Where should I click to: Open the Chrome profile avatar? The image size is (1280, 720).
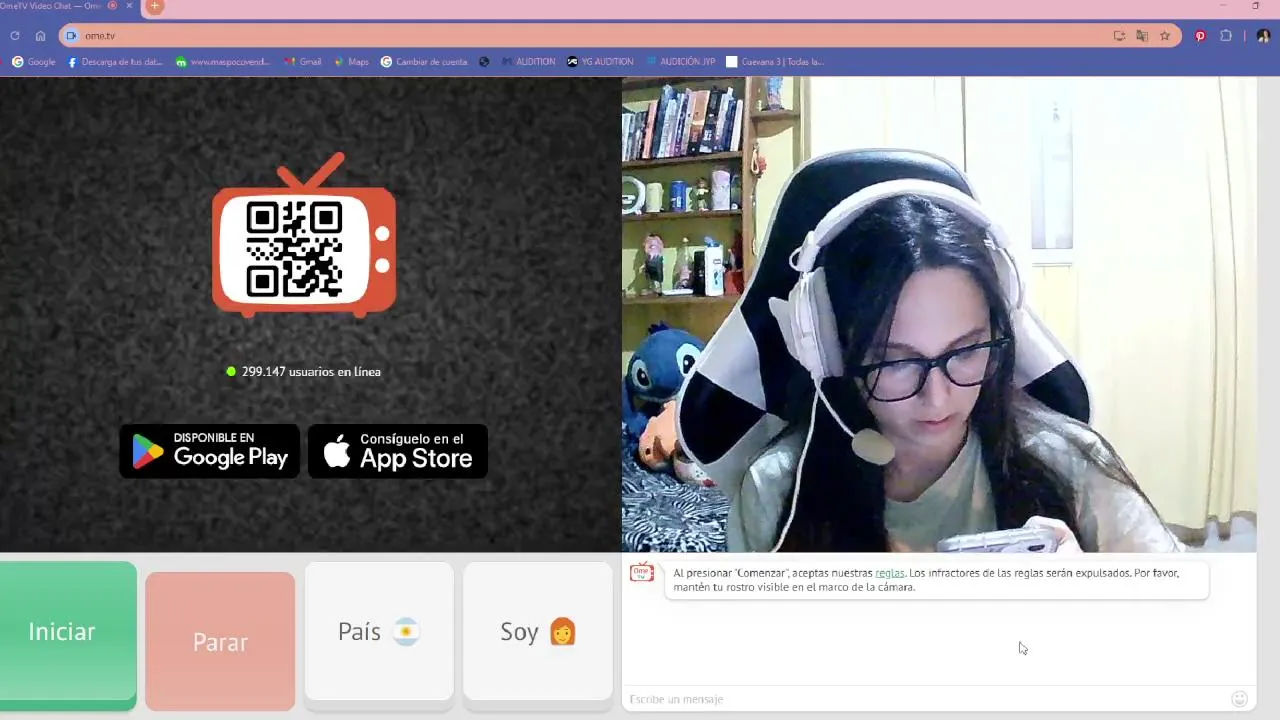click(x=1263, y=36)
